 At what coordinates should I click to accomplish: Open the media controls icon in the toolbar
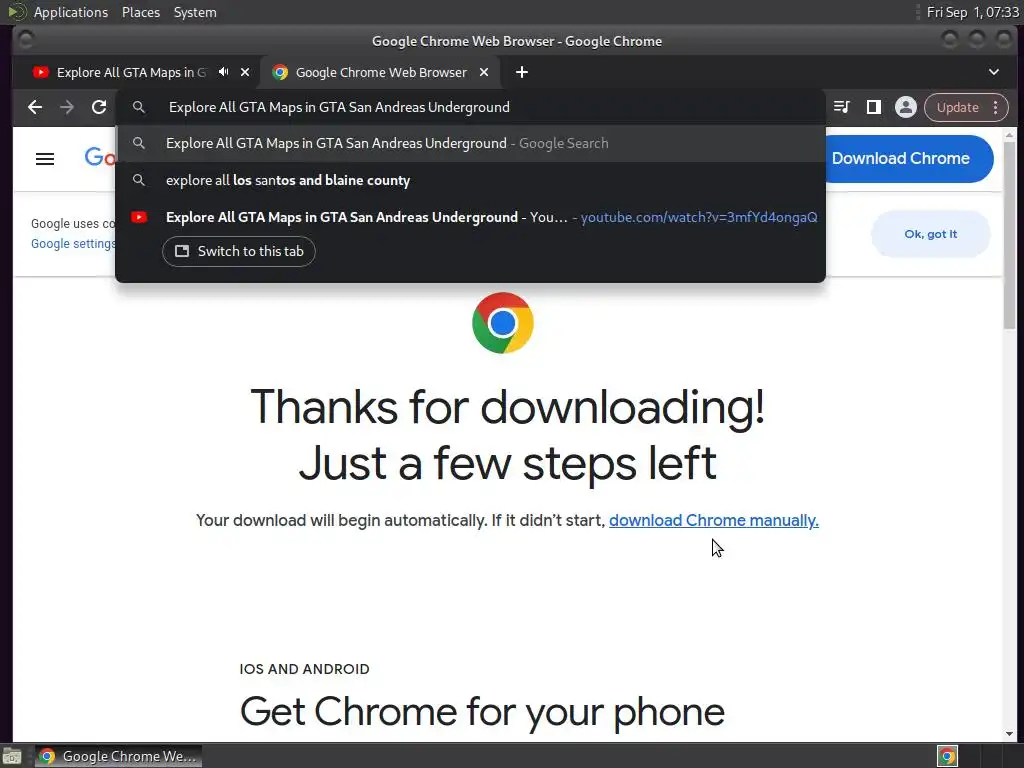842,107
